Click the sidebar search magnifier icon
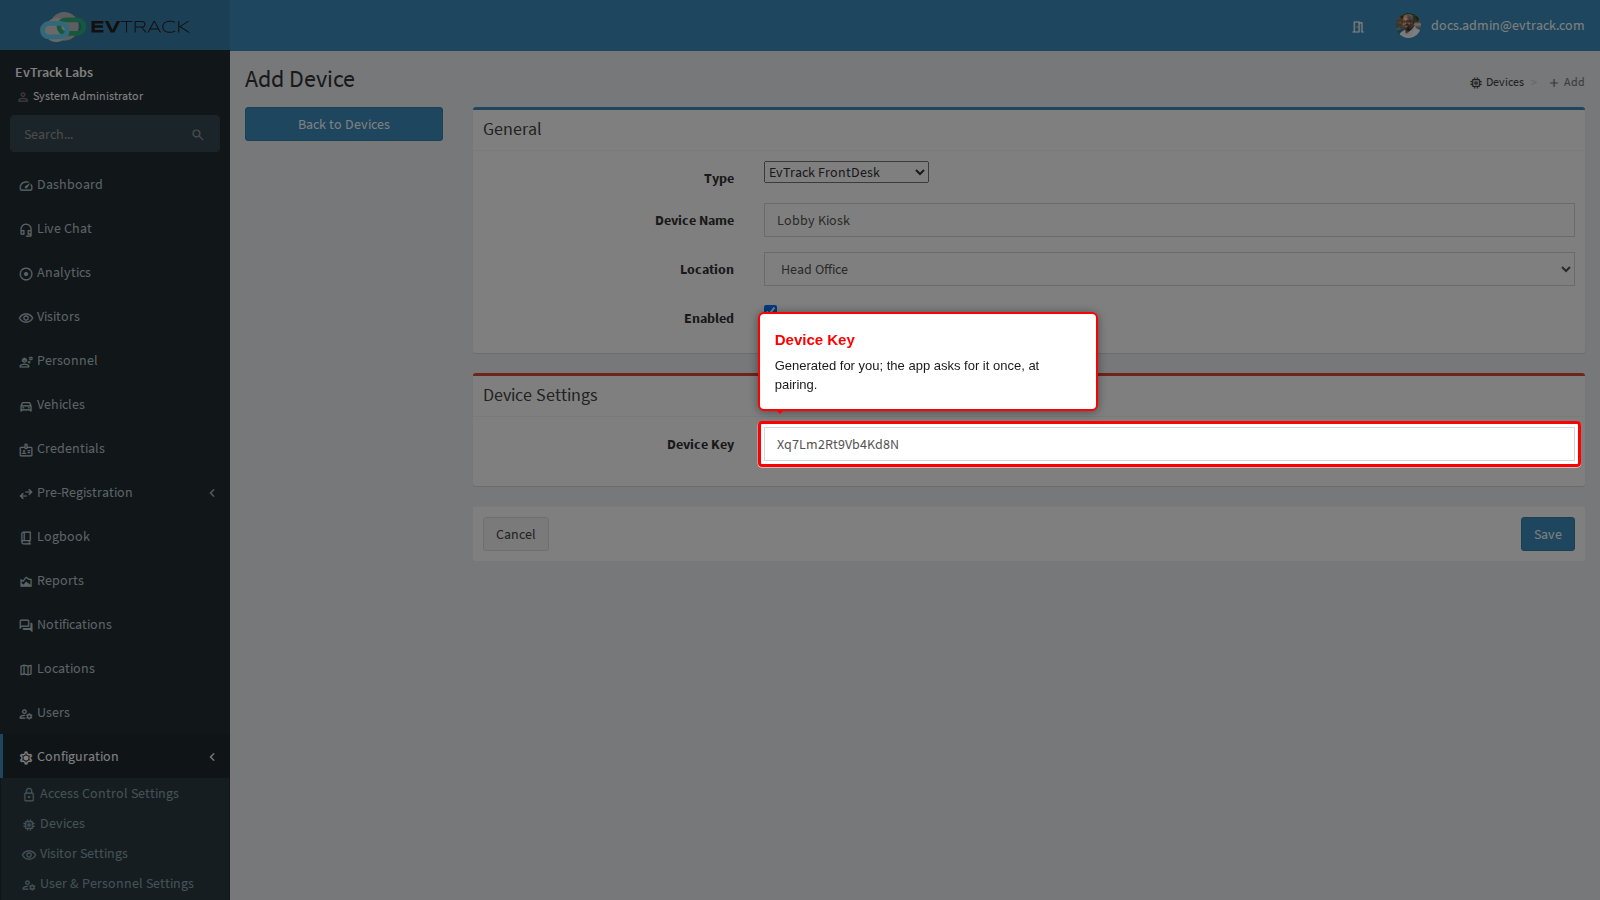 [198, 135]
